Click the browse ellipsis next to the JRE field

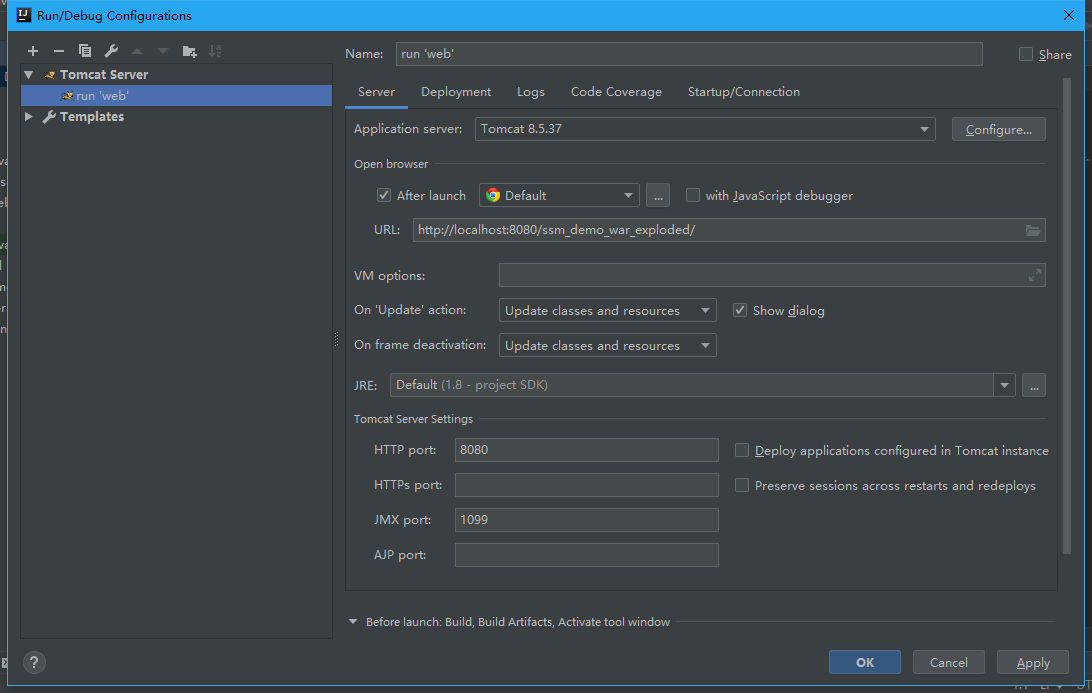point(1034,385)
